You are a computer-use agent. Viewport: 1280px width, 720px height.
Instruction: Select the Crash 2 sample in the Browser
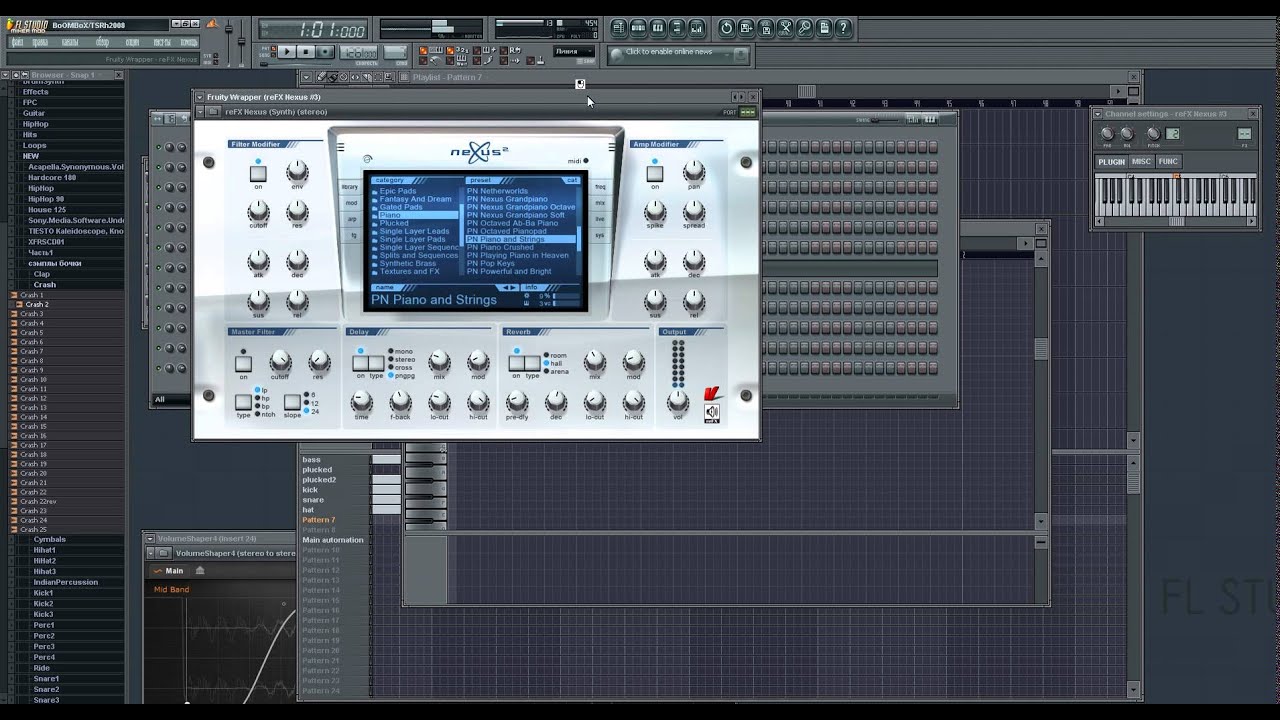pyautogui.click(x=36, y=304)
